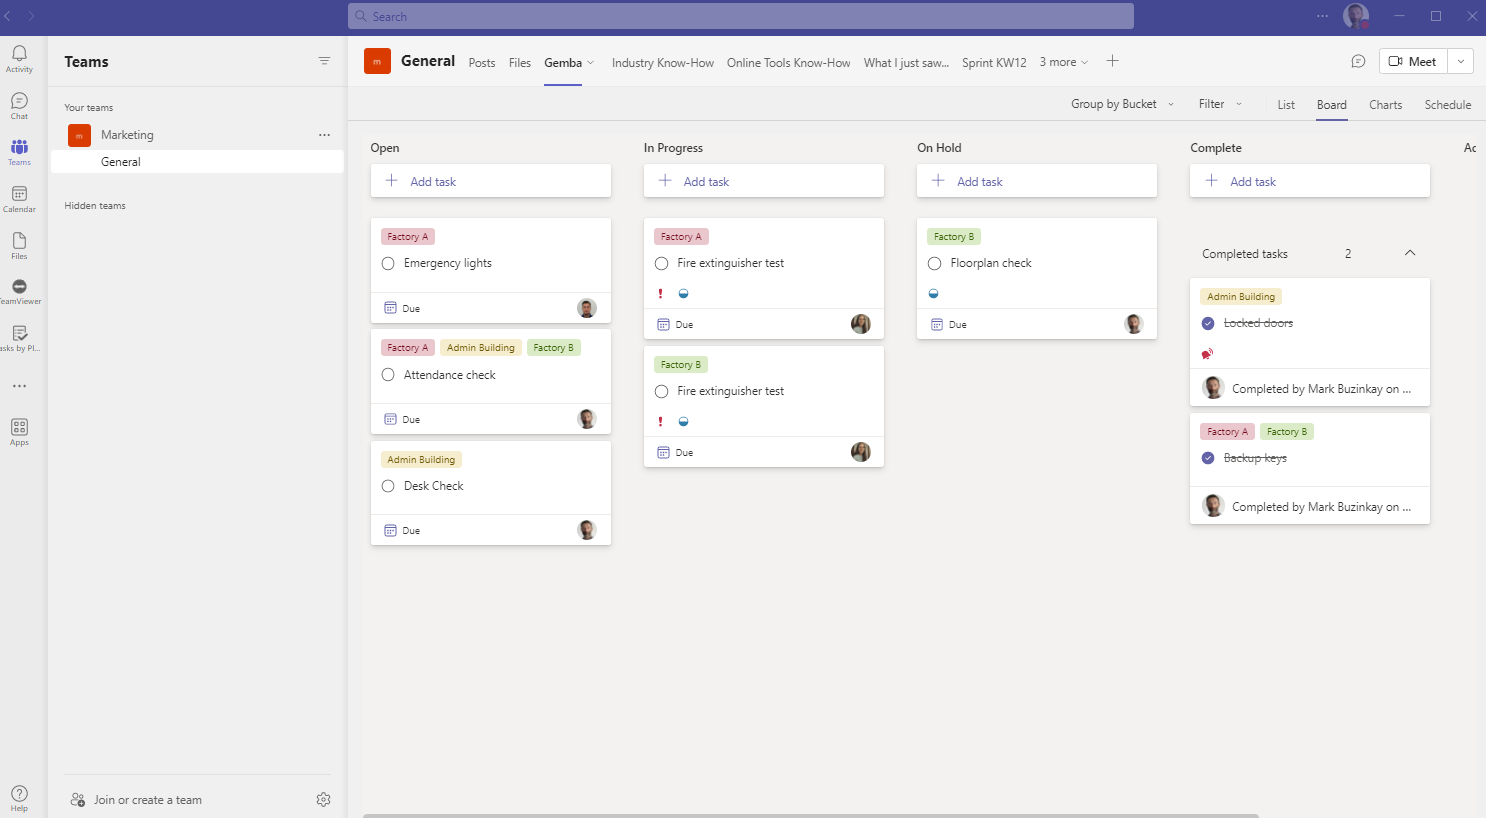The height and width of the screenshot is (818, 1486).
Task: Collapse the Completed tasks section
Action: coord(1410,253)
